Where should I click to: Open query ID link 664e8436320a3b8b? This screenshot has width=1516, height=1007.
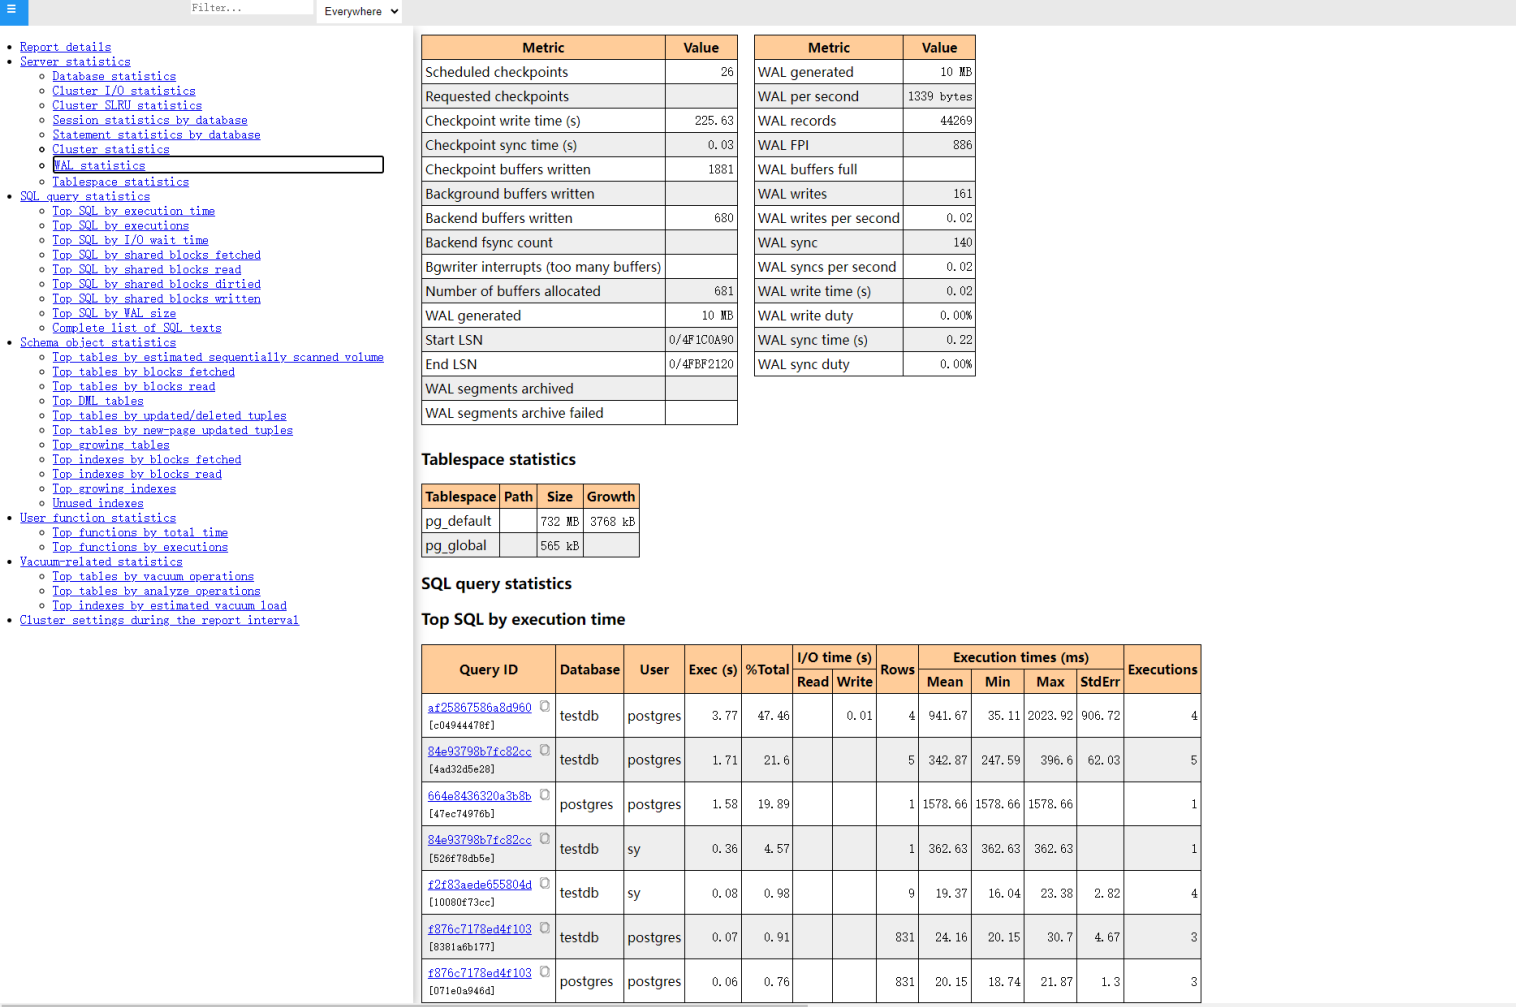click(480, 796)
